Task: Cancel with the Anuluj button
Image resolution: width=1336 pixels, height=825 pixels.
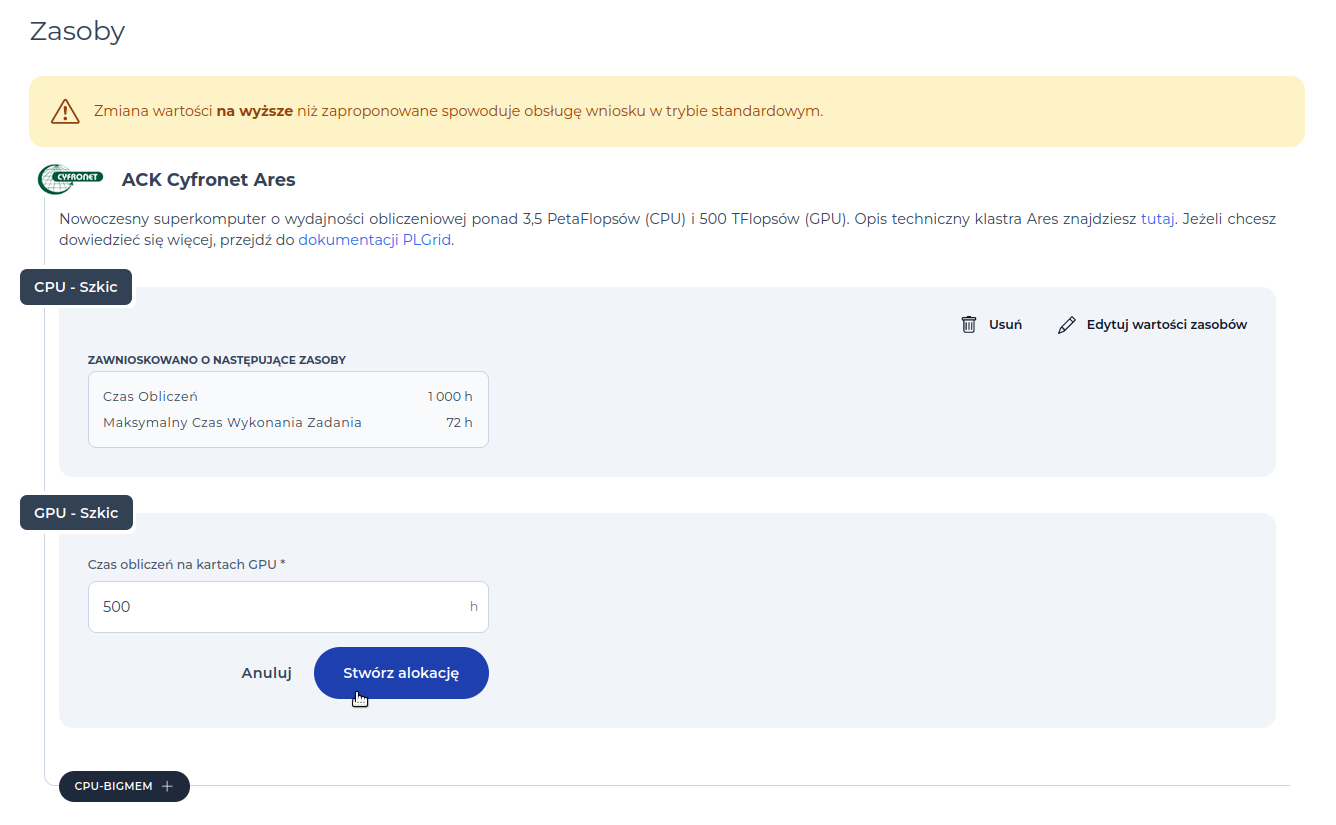Action: (266, 673)
